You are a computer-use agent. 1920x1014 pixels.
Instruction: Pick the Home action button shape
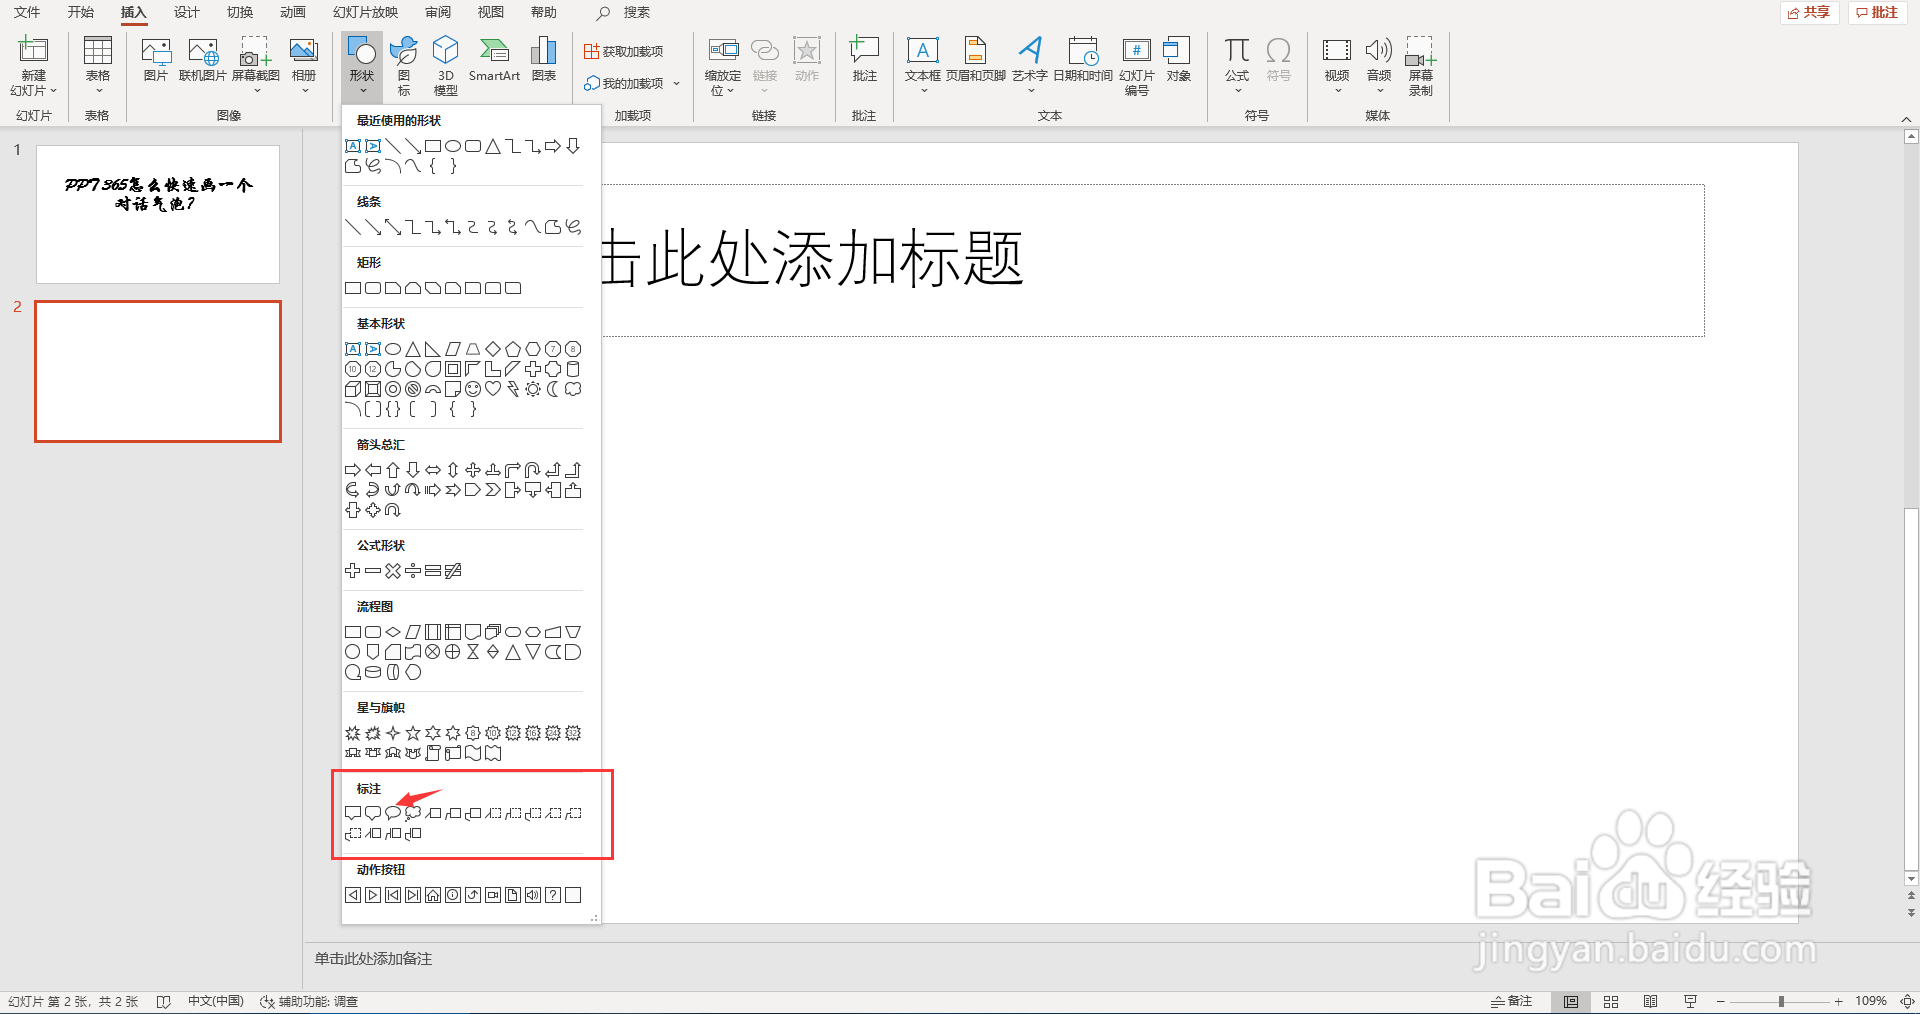[x=433, y=895]
